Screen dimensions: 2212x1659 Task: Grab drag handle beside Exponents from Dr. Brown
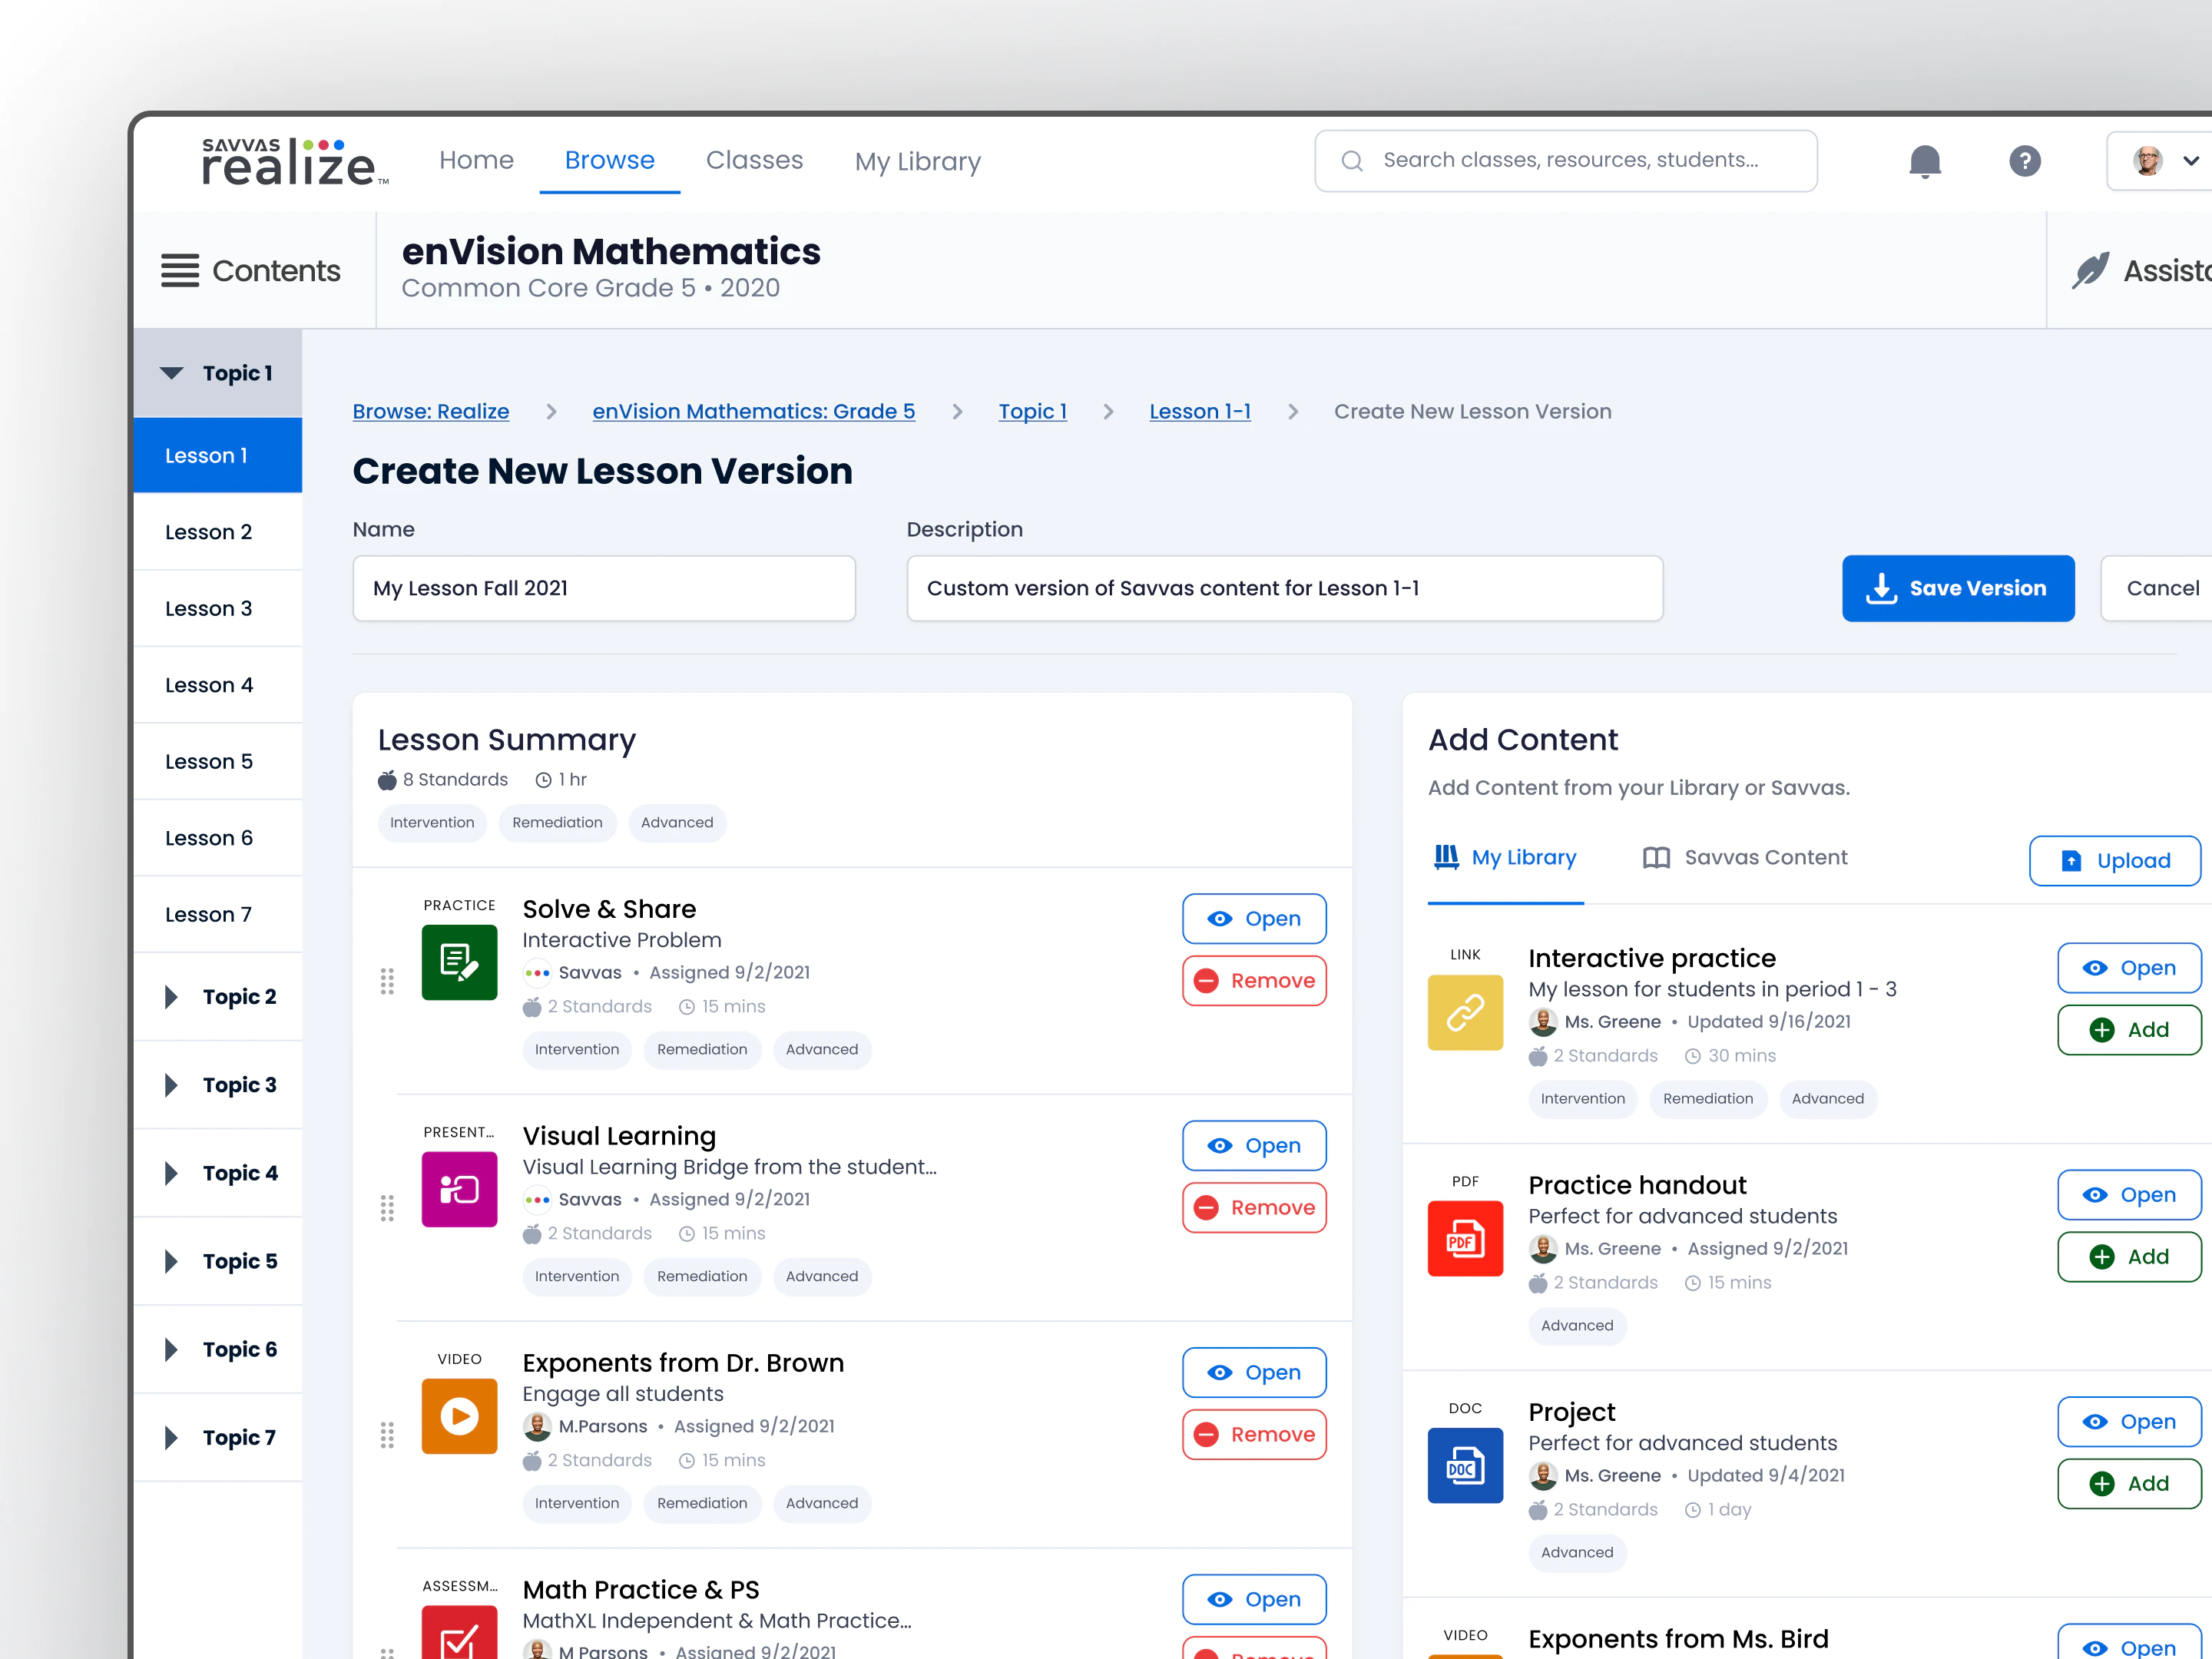pos(387,1436)
